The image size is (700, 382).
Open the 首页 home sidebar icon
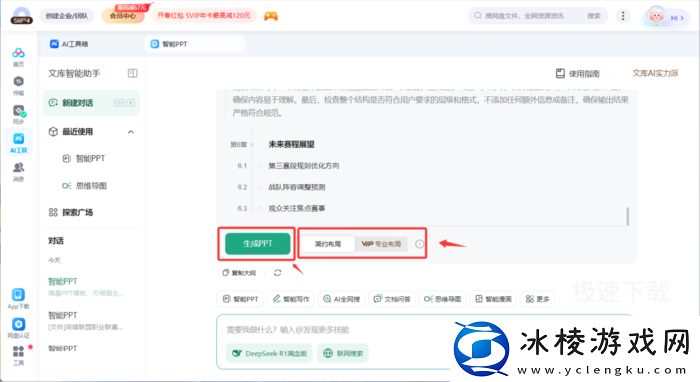coord(18,57)
